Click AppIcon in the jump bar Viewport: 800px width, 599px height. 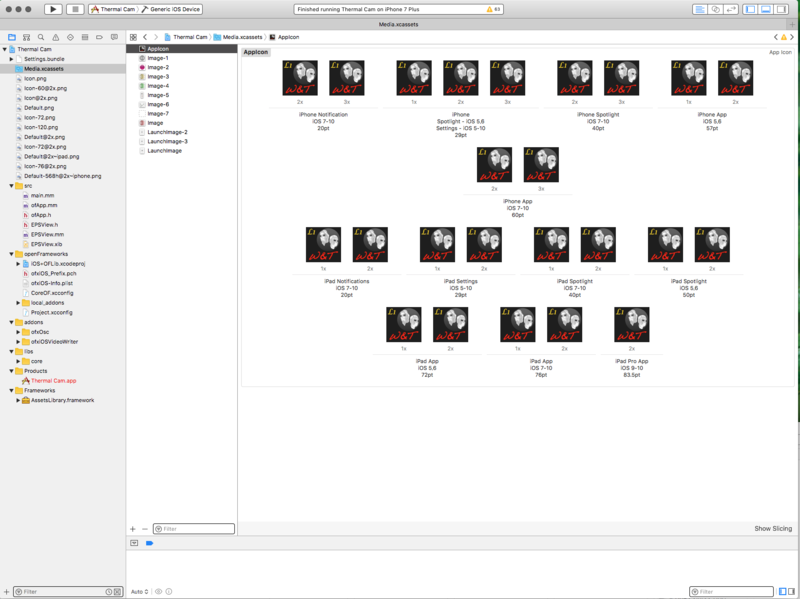284,37
